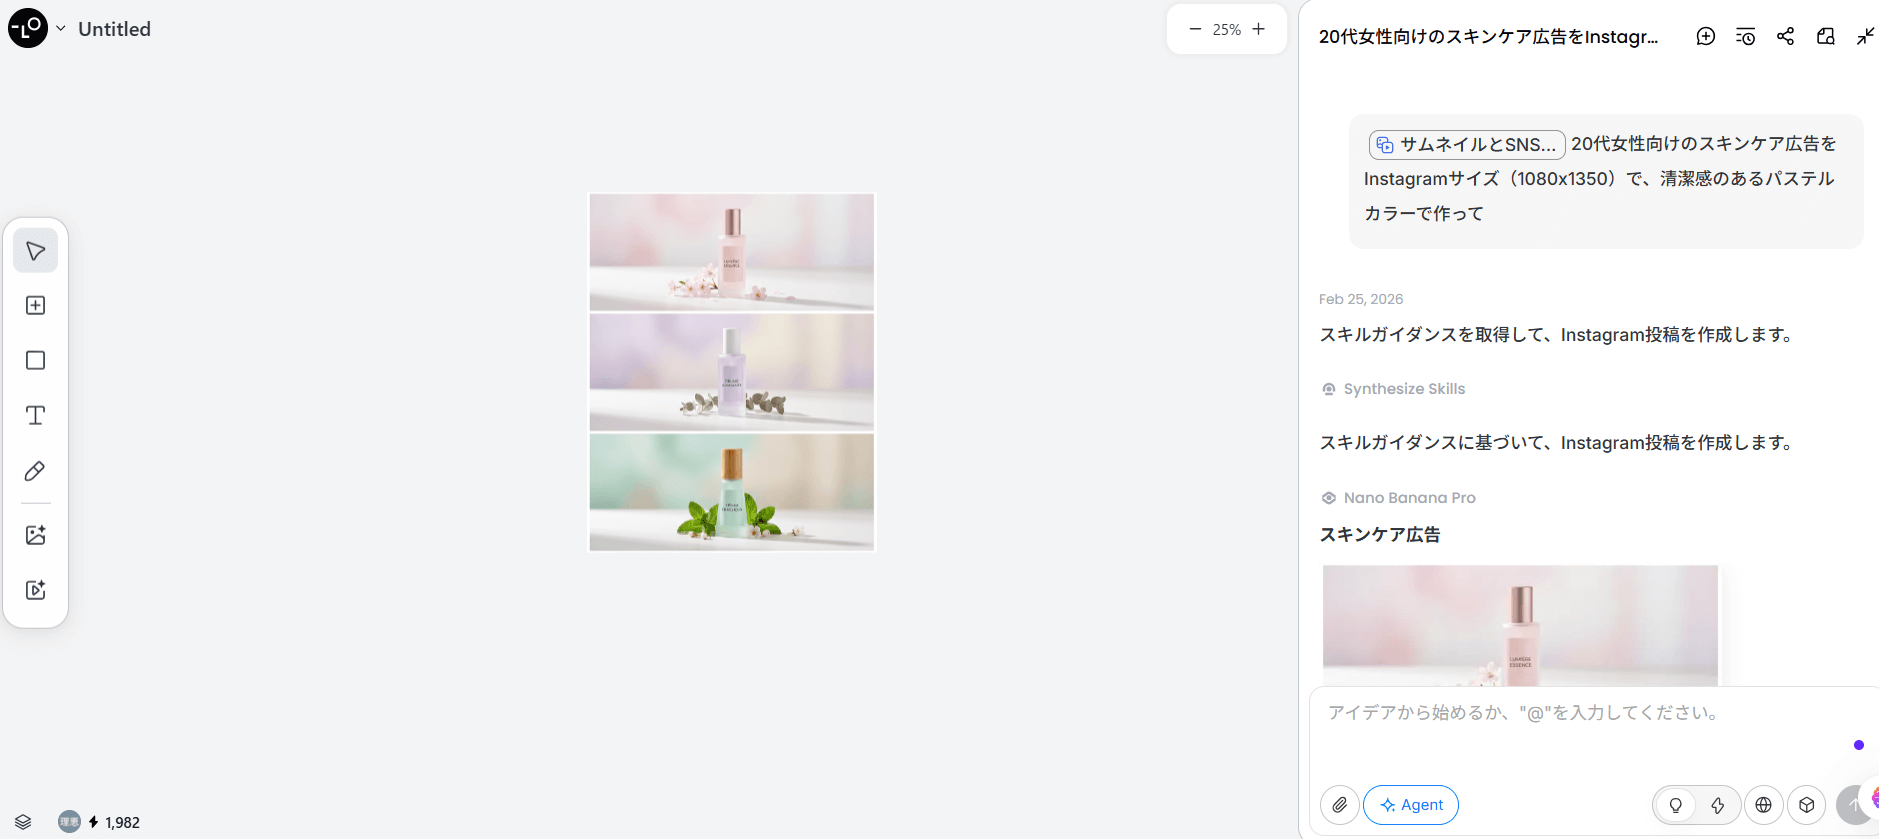Open the Image generator tool
This screenshot has width=1879, height=839.
(x=35, y=535)
